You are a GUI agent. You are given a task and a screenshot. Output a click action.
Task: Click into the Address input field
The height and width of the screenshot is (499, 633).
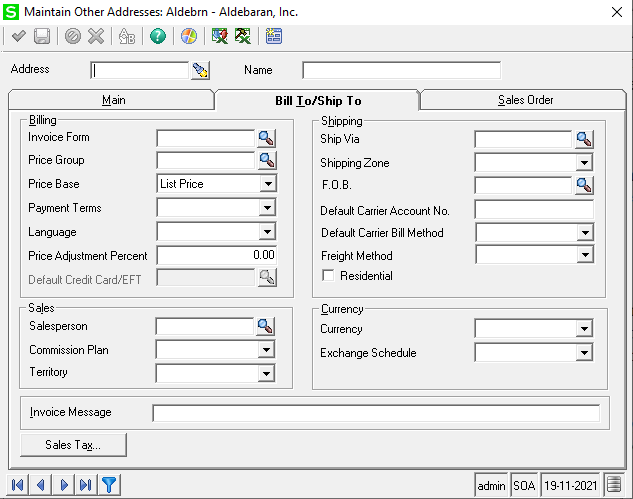(140, 71)
